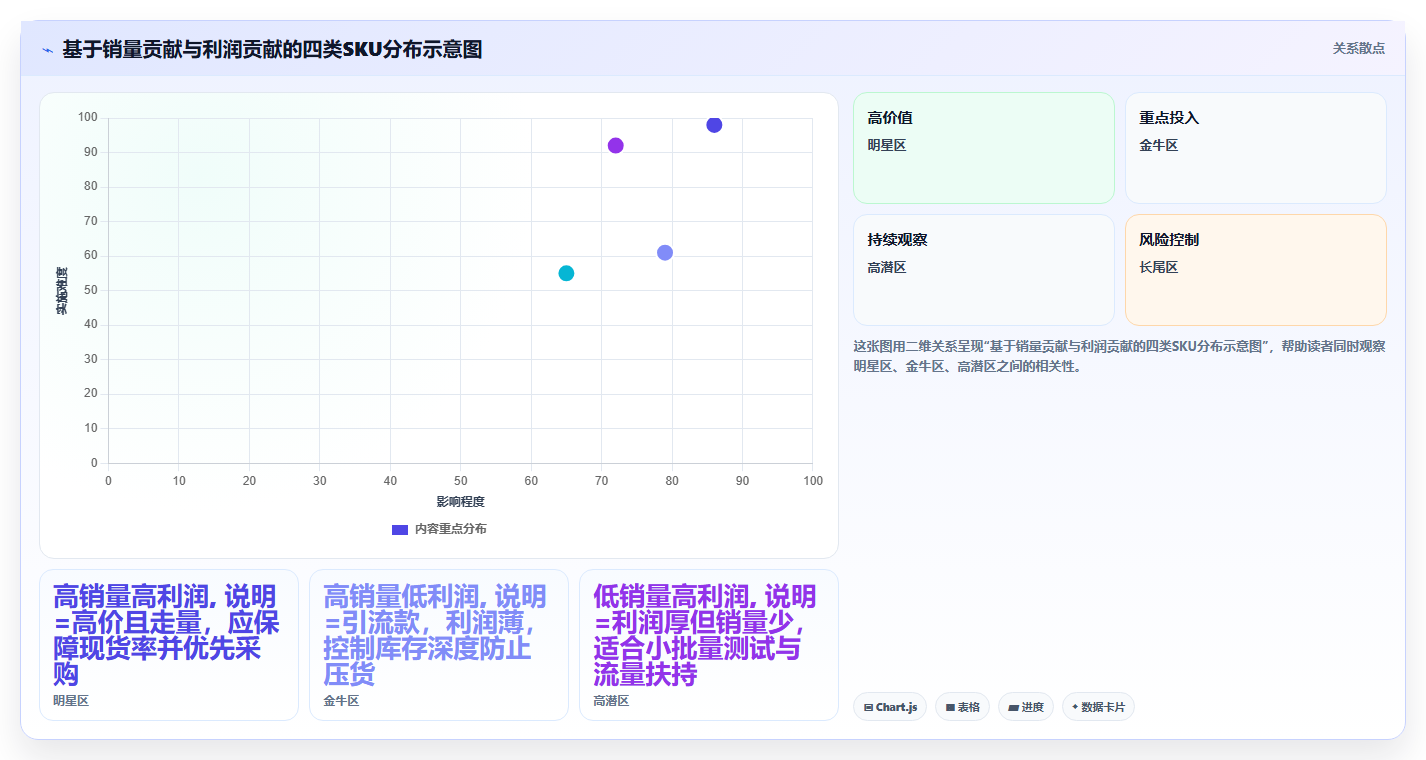
Task: Click the lightning icon beside the title
Action: click(47, 50)
